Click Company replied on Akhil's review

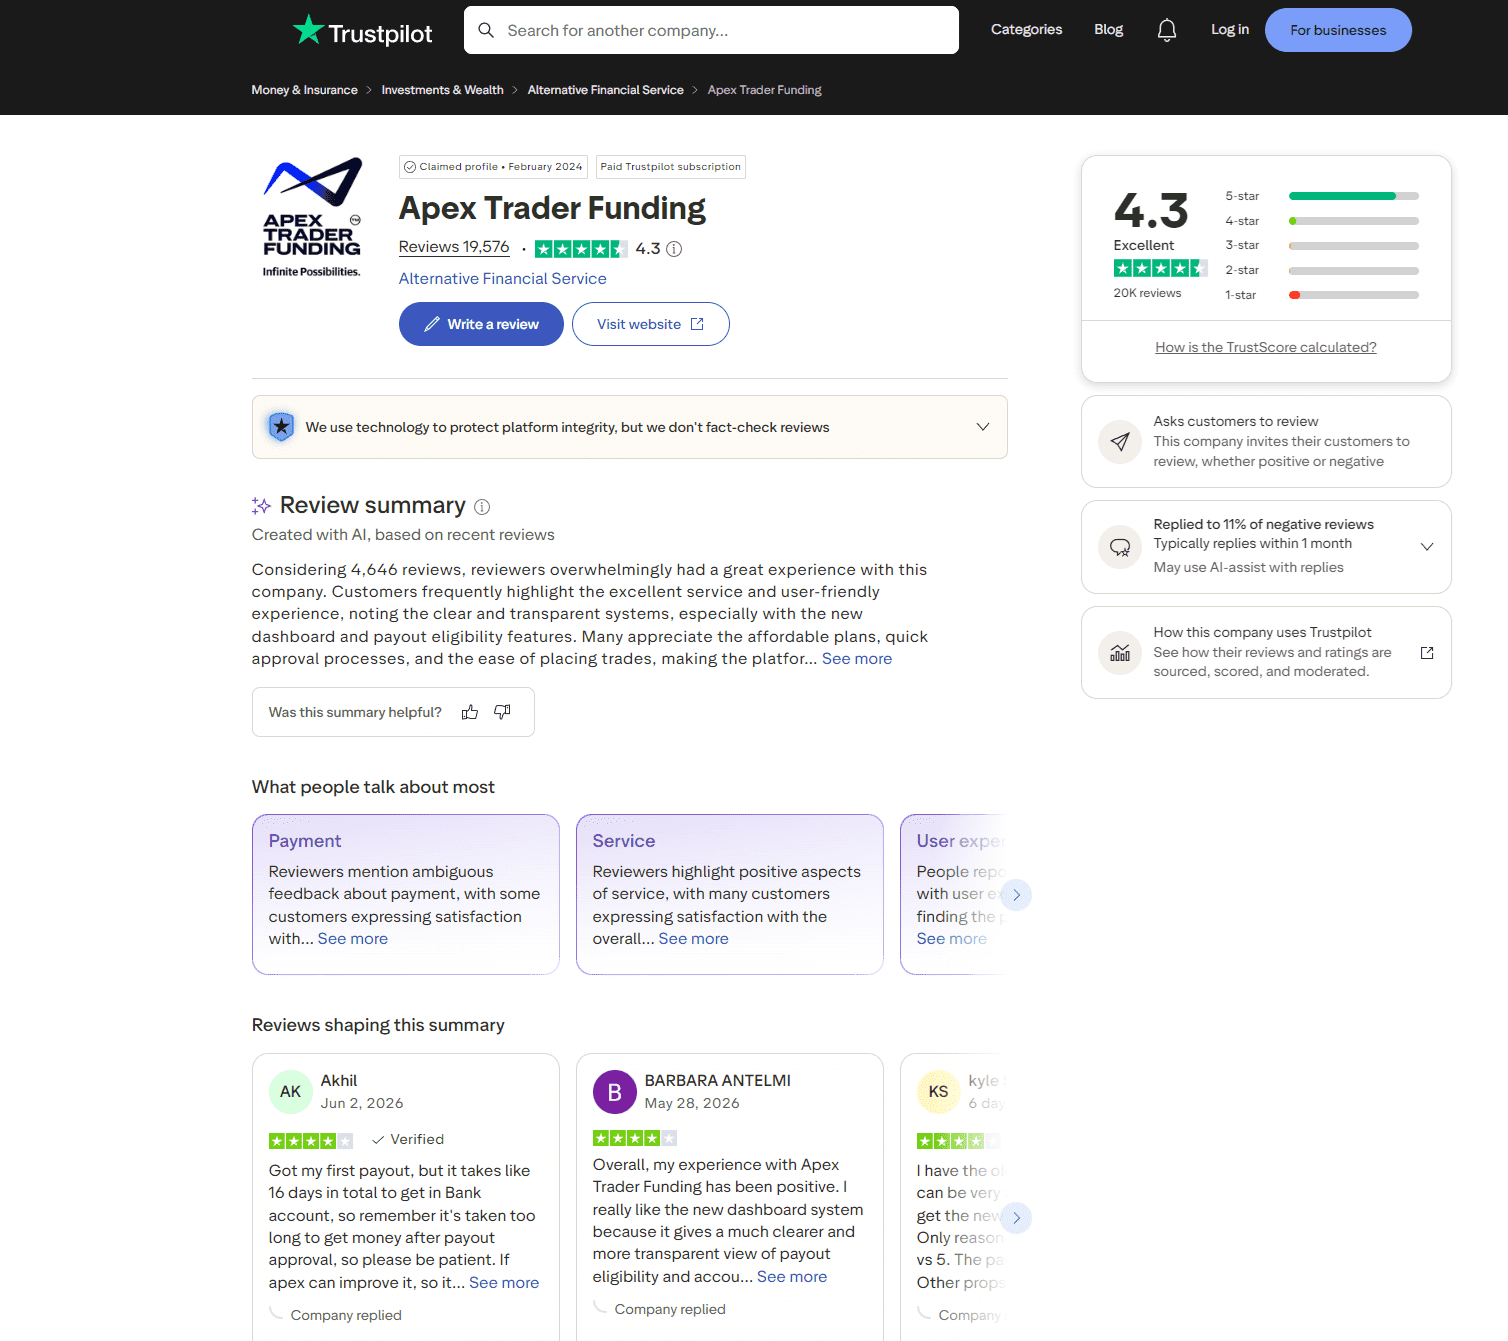coord(346,1316)
